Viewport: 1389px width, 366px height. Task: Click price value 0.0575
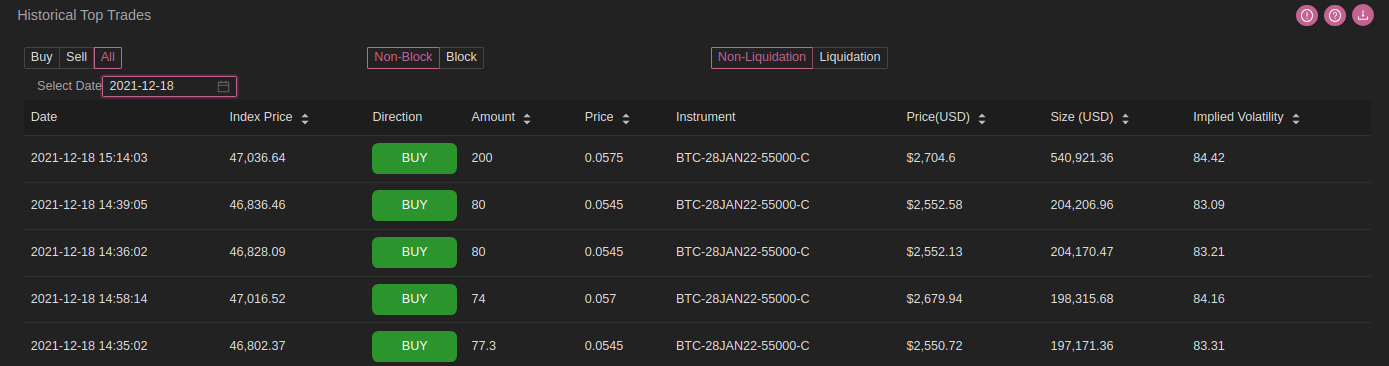click(604, 158)
